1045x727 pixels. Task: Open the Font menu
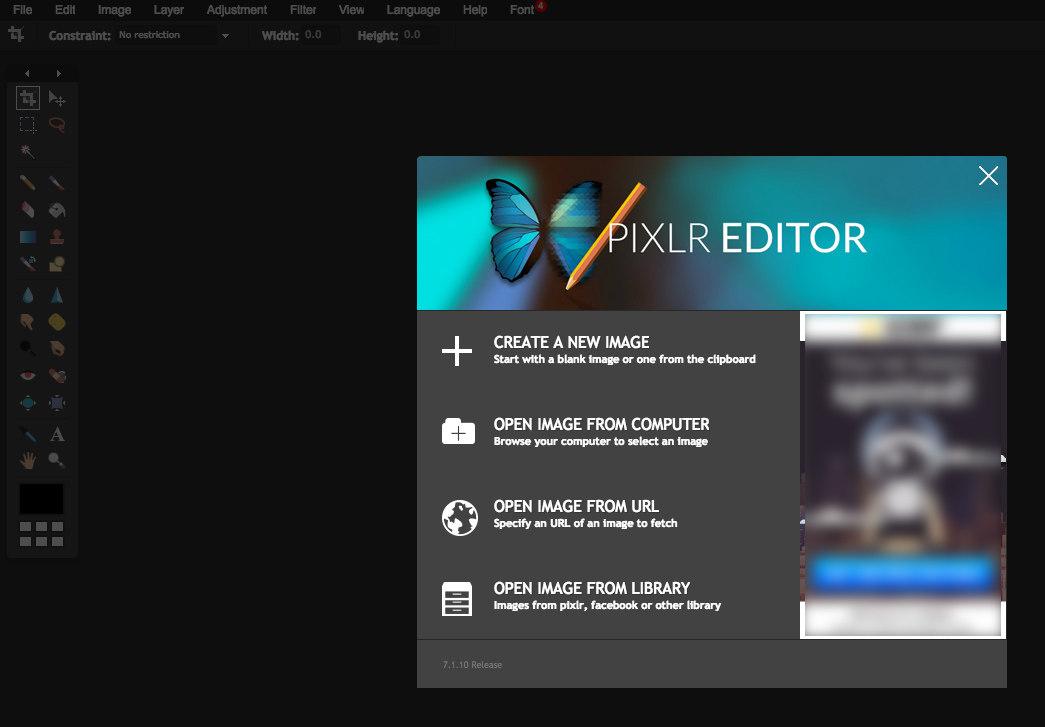pyautogui.click(x=522, y=10)
